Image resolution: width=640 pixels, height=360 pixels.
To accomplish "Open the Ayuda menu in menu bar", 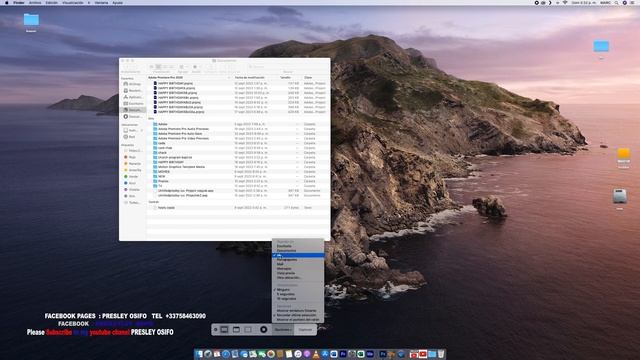I will (x=118, y=2).
